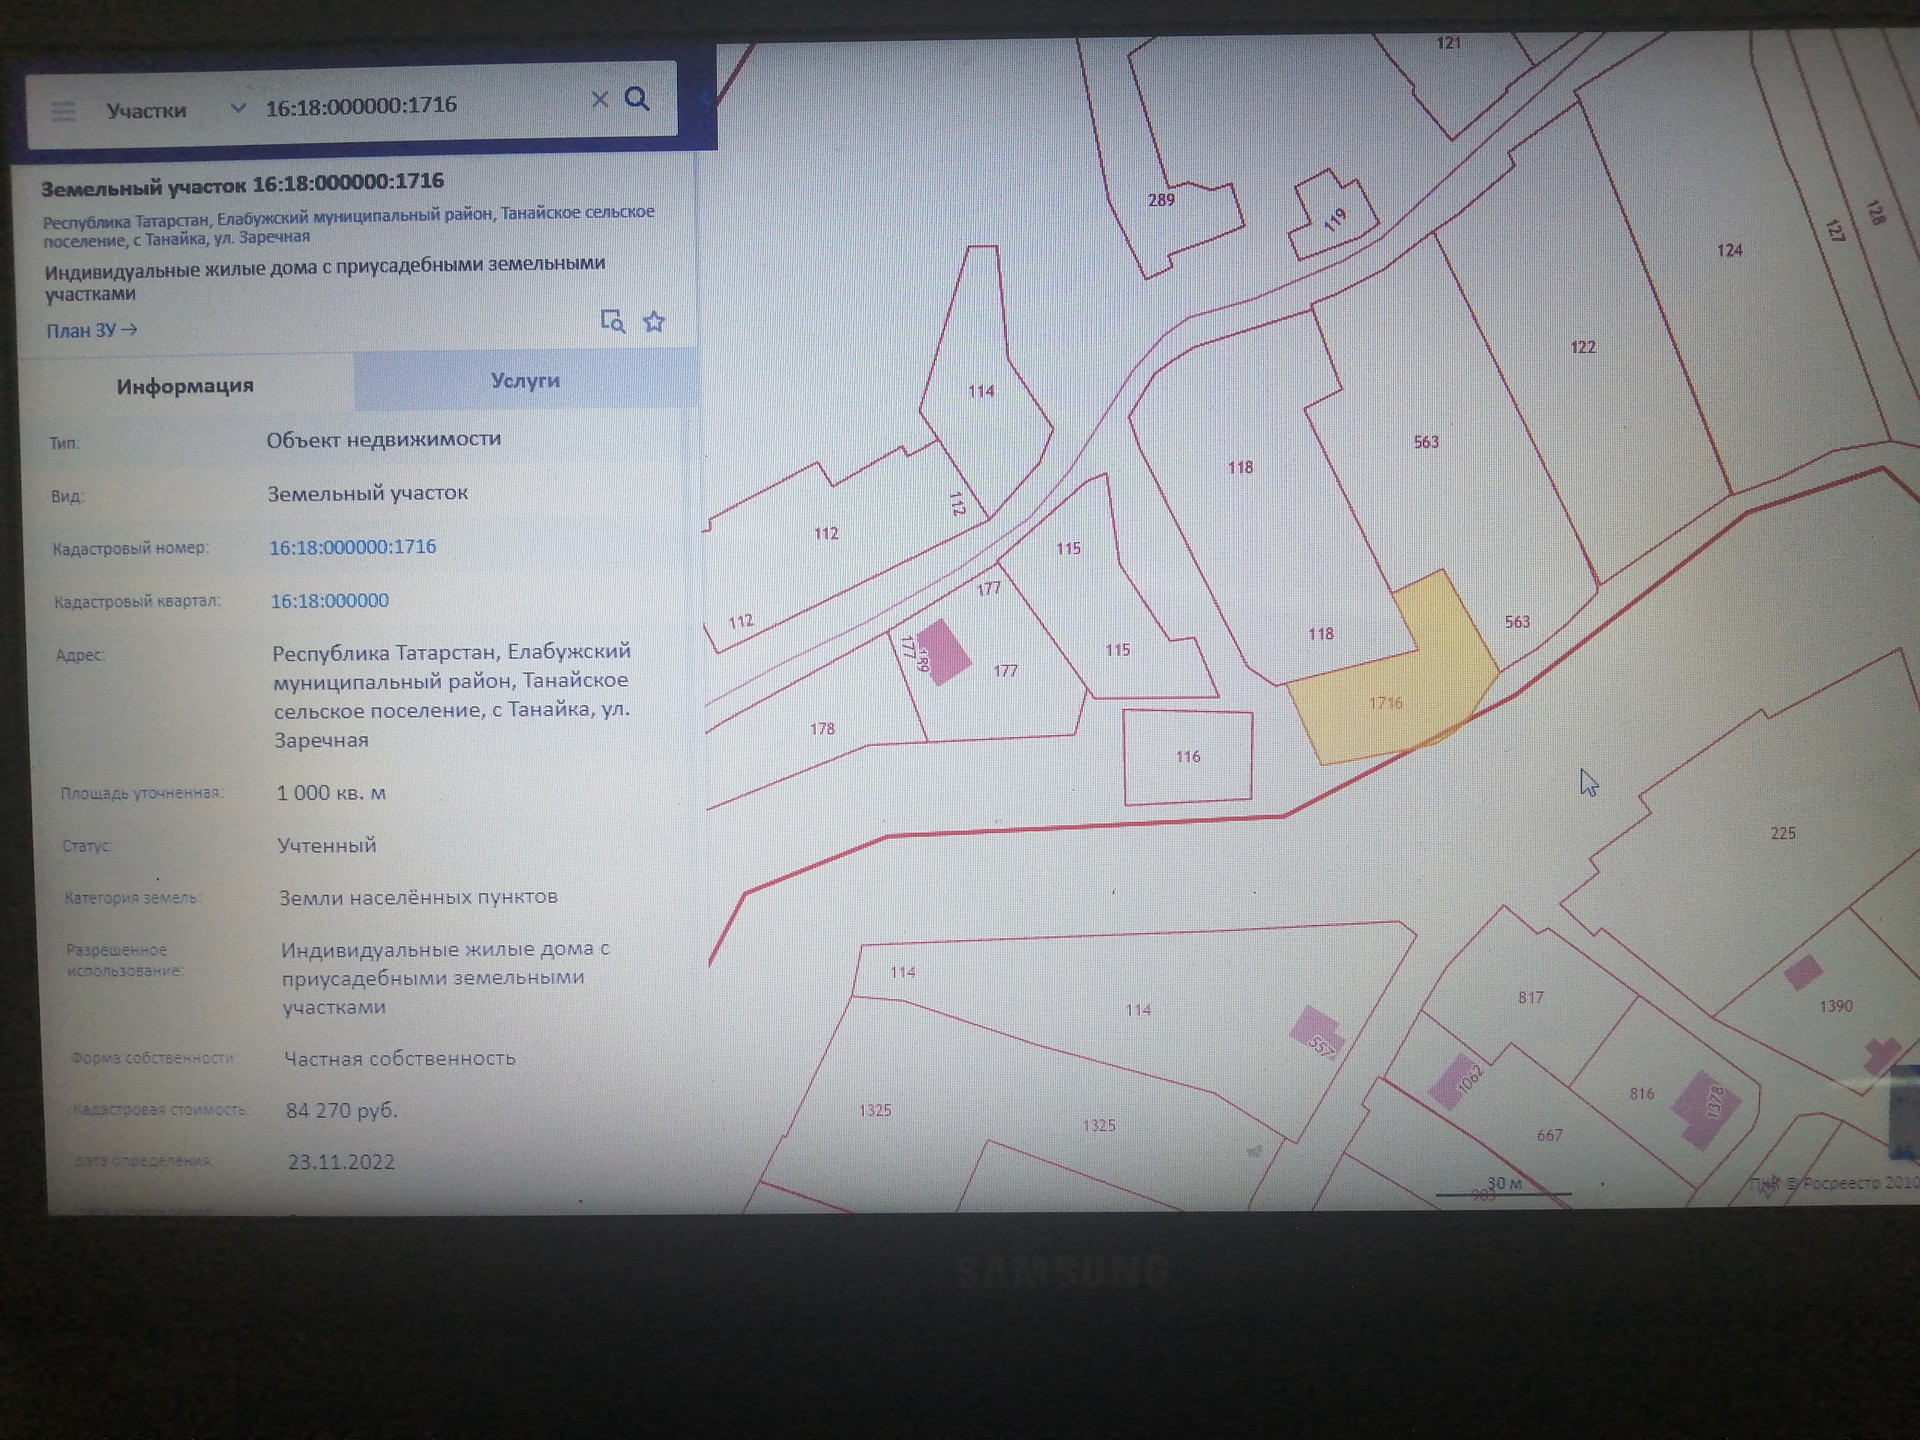This screenshot has width=1920, height=1440.
Task: Open cadastral quarter link 16:18:000000
Action: tap(330, 601)
